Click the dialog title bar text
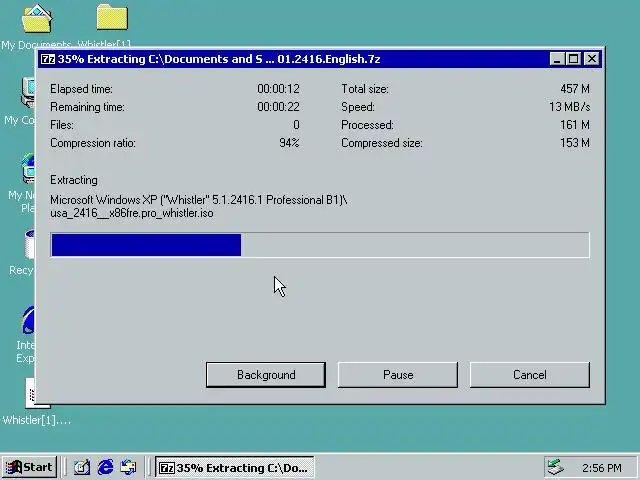This screenshot has height=480, width=640. click(219, 59)
